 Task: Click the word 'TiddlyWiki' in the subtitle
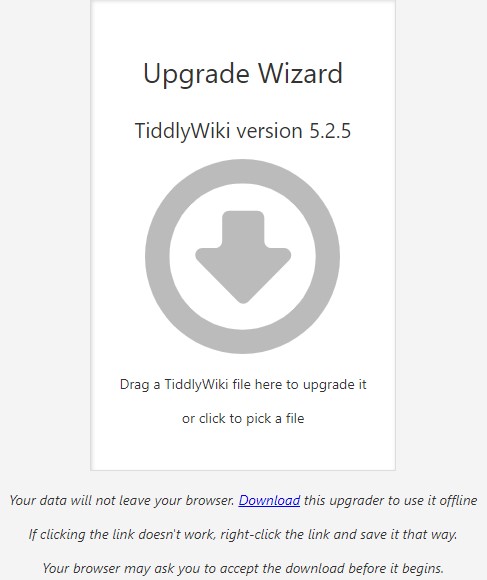click(x=183, y=131)
